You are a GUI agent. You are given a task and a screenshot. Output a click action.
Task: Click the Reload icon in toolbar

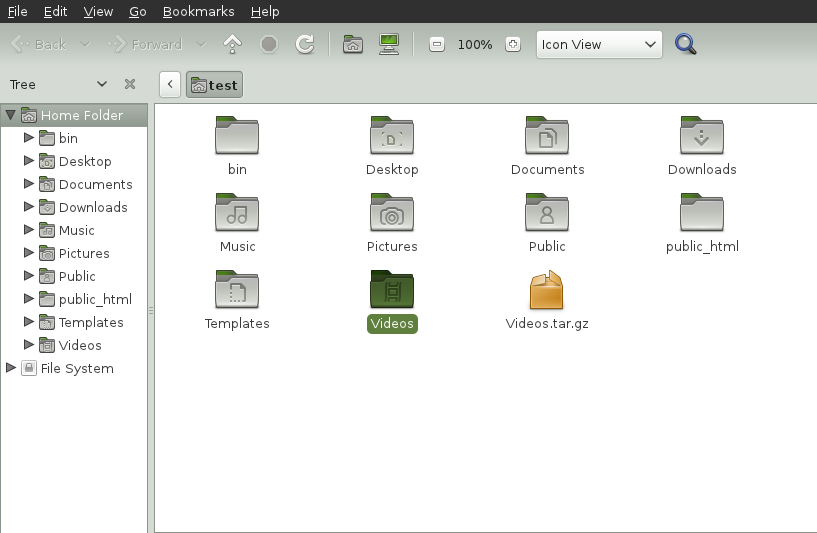(305, 44)
